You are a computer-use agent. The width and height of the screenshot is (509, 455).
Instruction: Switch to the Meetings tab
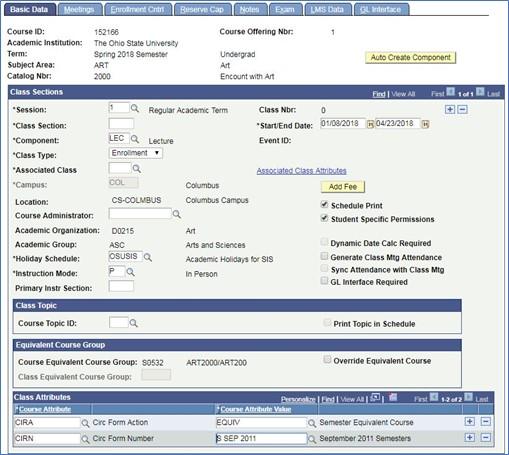(79, 10)
